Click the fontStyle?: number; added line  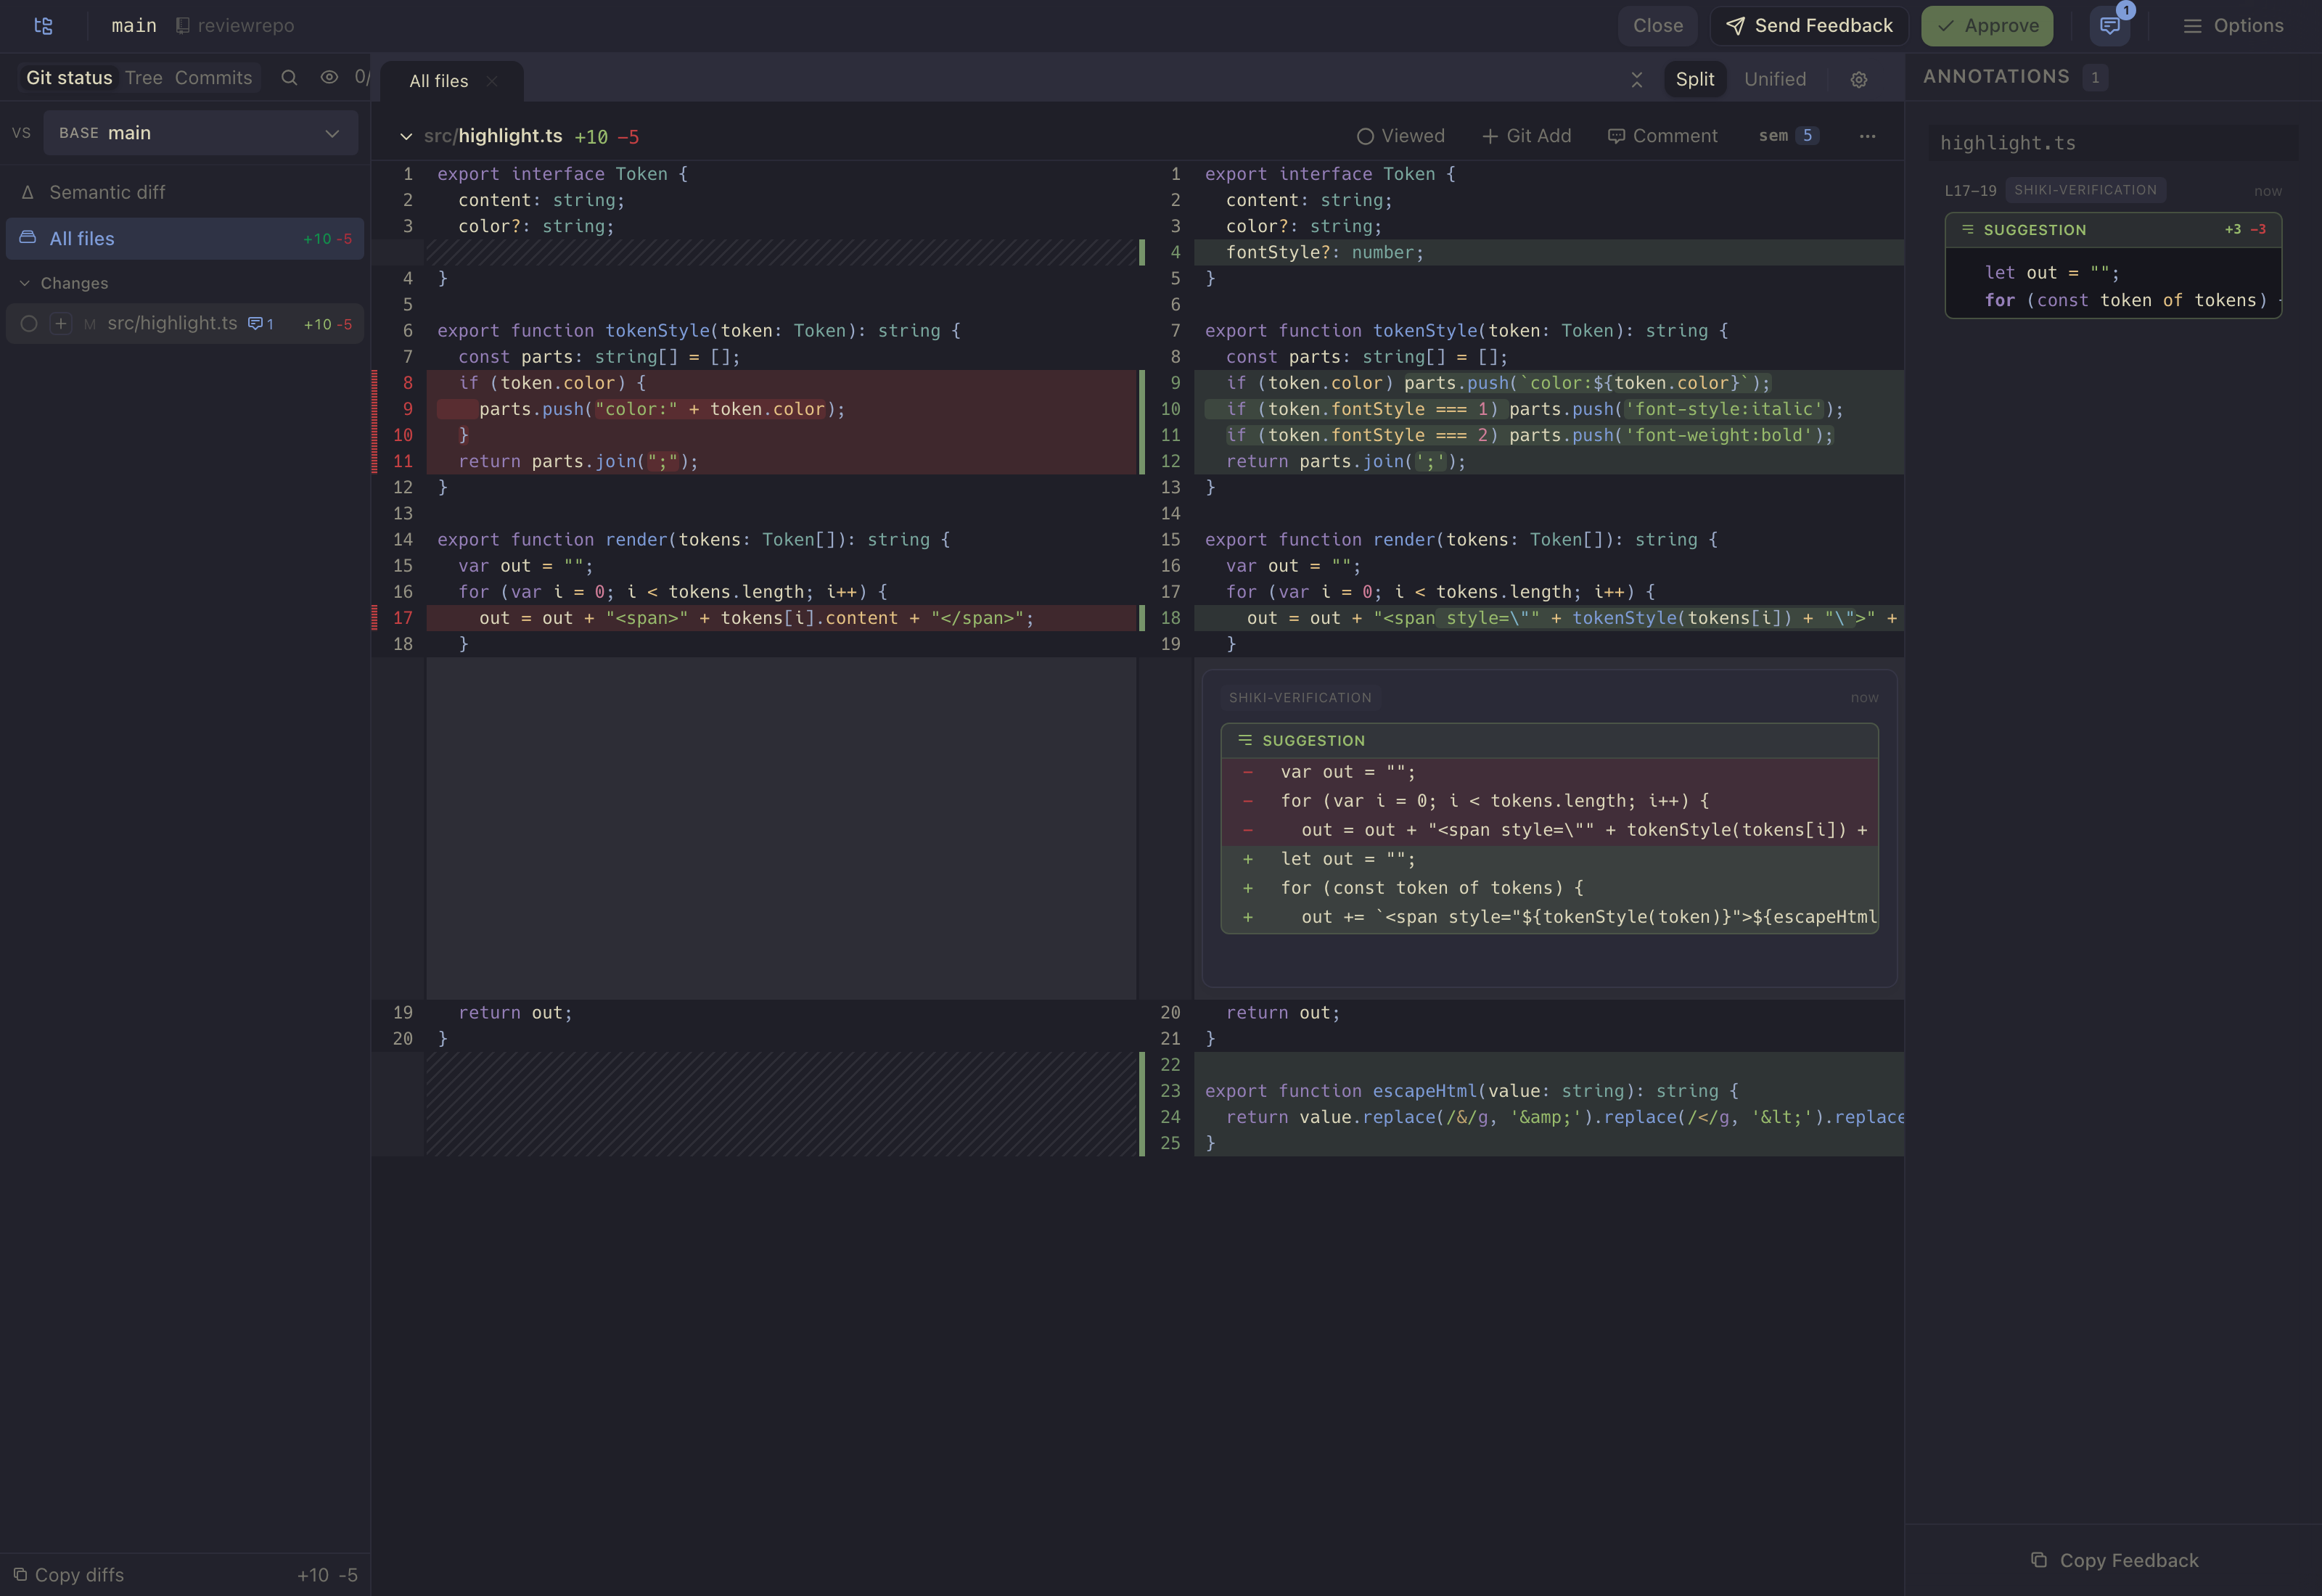point(1549,252)
